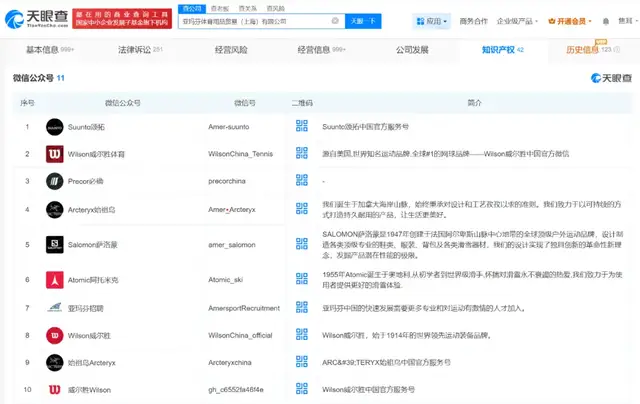
Task: Open QR code for Precor必确 account
Action: (x=301, y=181)
